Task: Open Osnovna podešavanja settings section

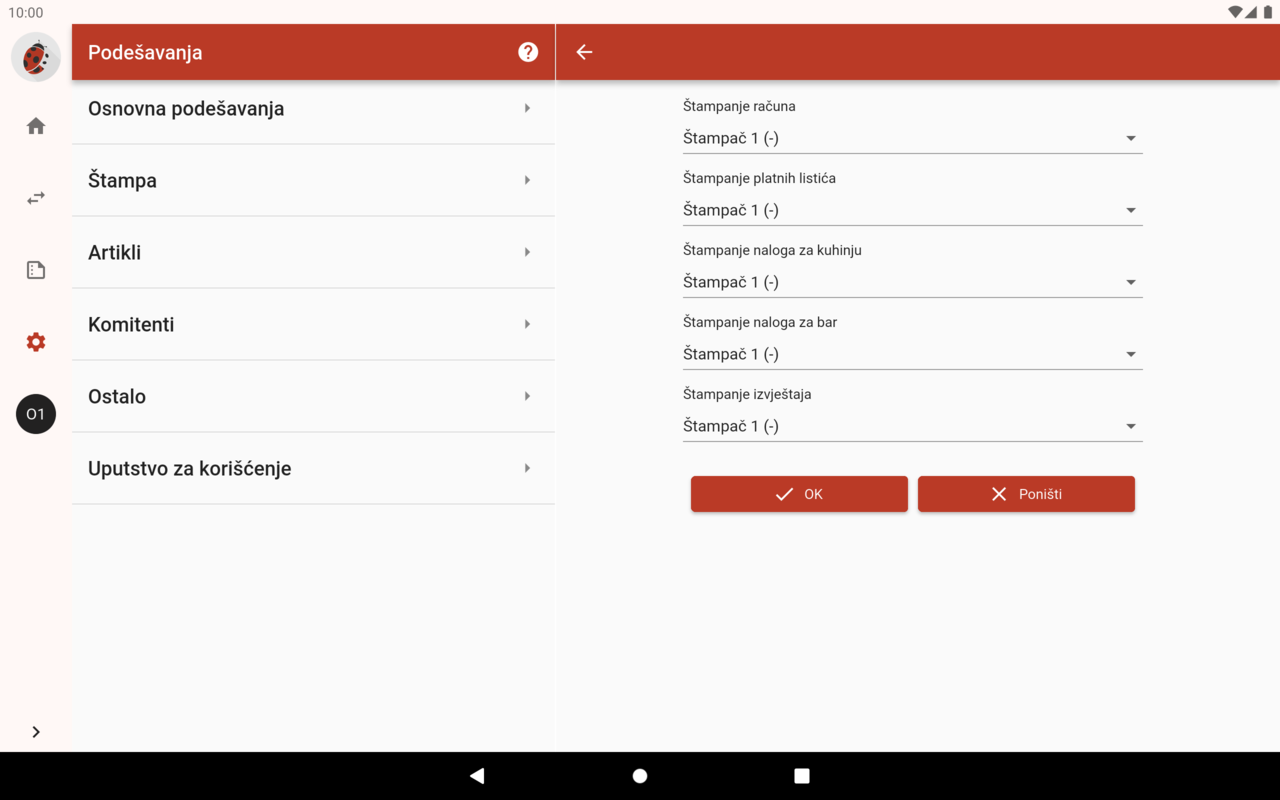Action: click(313, 108)
